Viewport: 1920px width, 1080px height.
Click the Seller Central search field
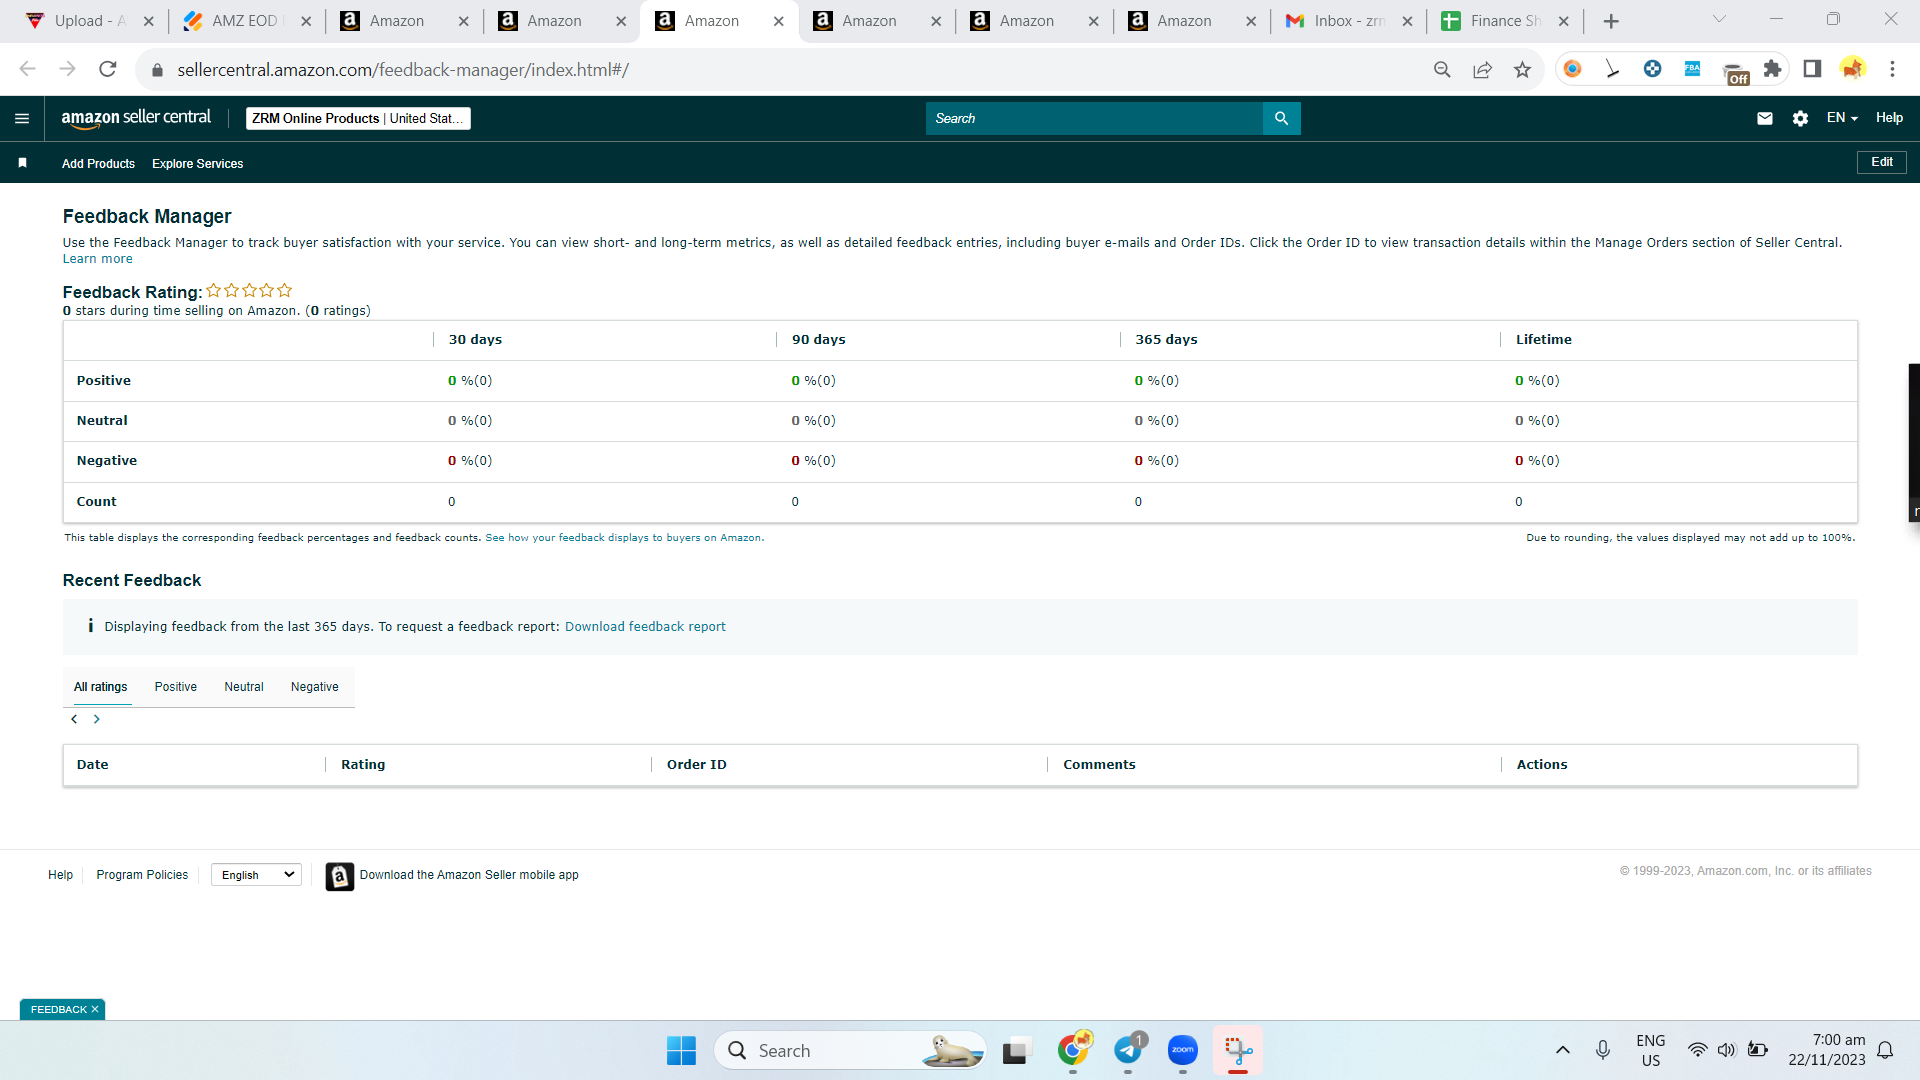click(1094, 118)
